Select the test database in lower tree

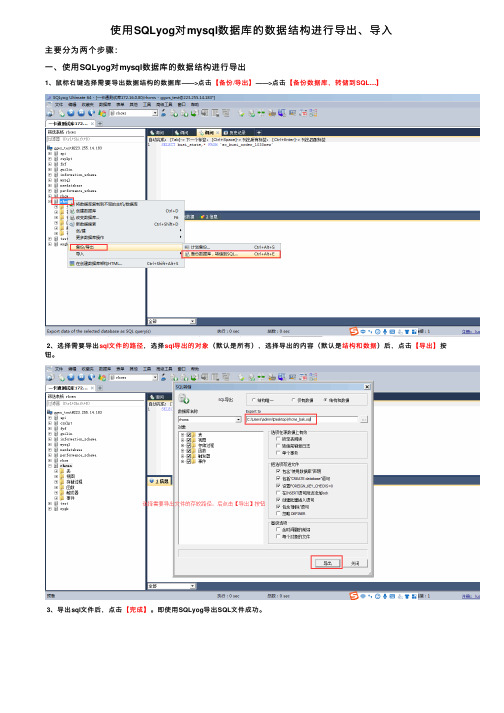(x=64, y=503)
